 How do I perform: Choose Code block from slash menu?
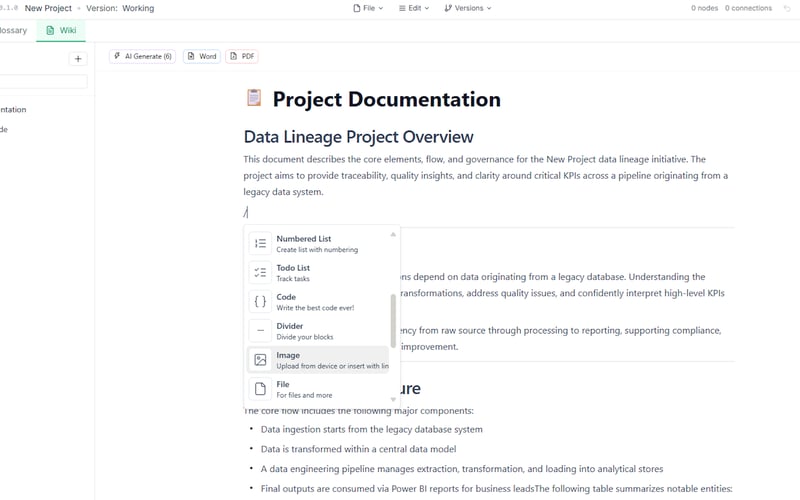[x=318, y=302]
